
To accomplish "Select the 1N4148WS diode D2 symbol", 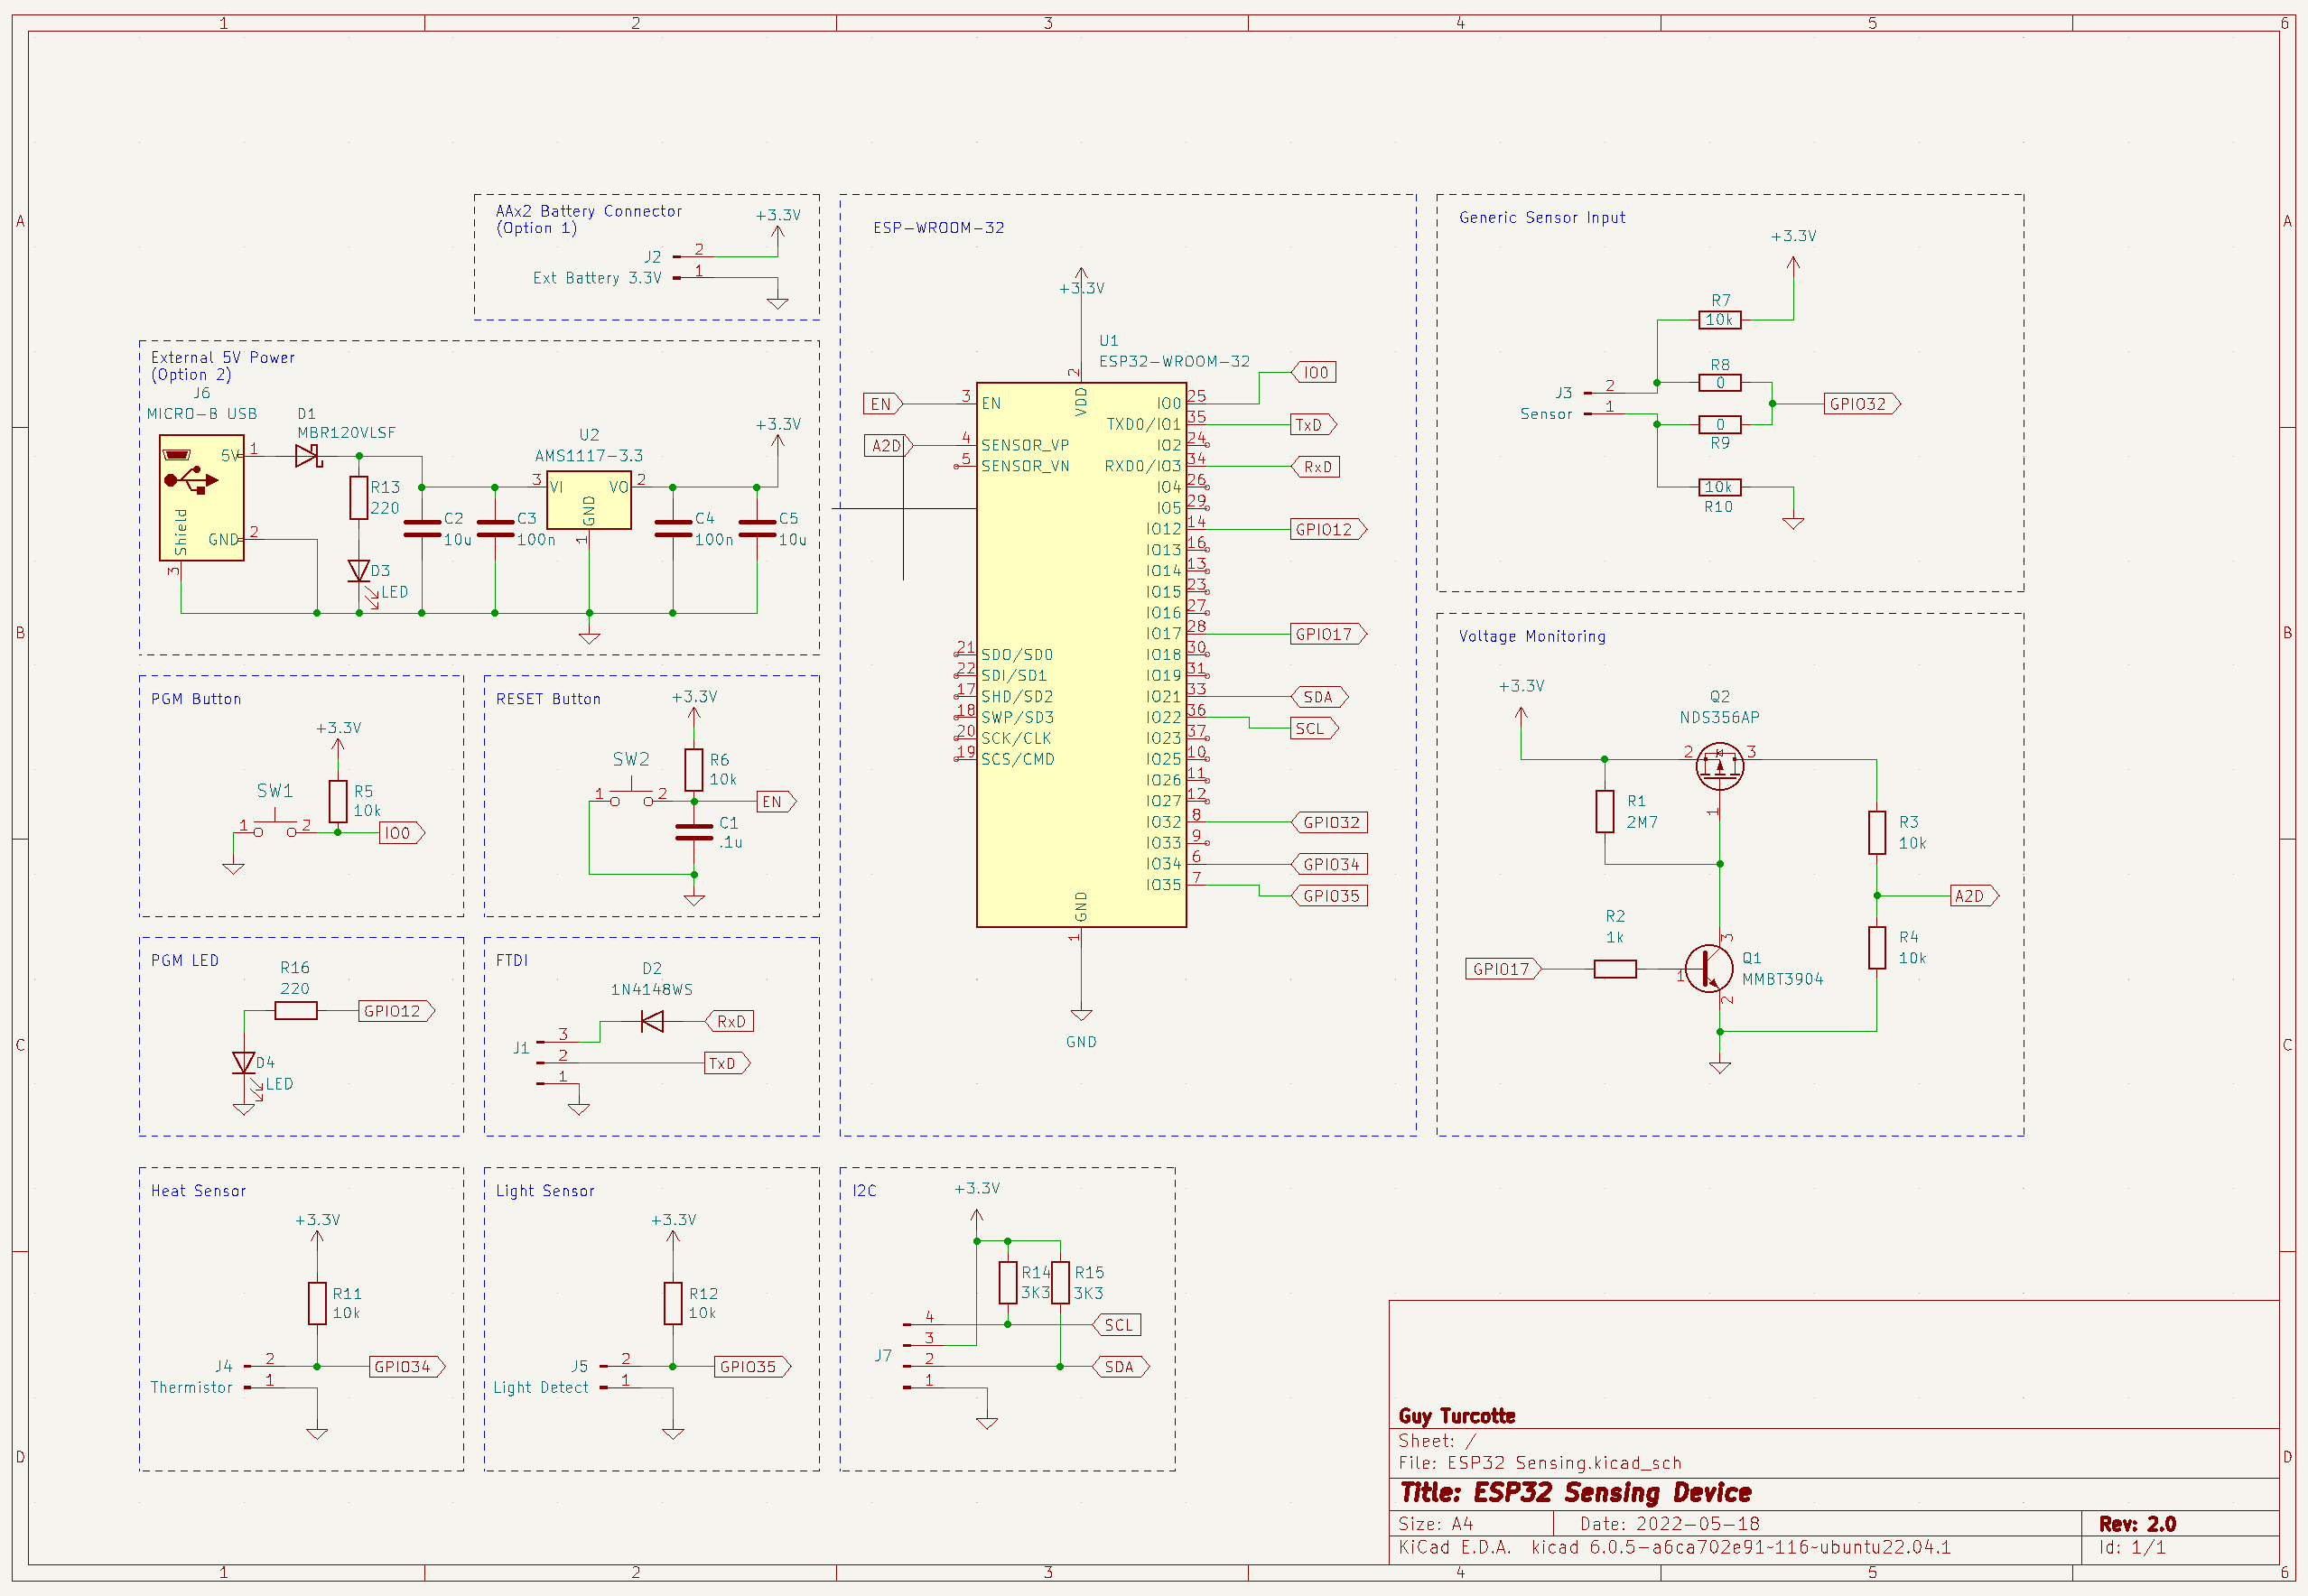I will point(652,1021).
